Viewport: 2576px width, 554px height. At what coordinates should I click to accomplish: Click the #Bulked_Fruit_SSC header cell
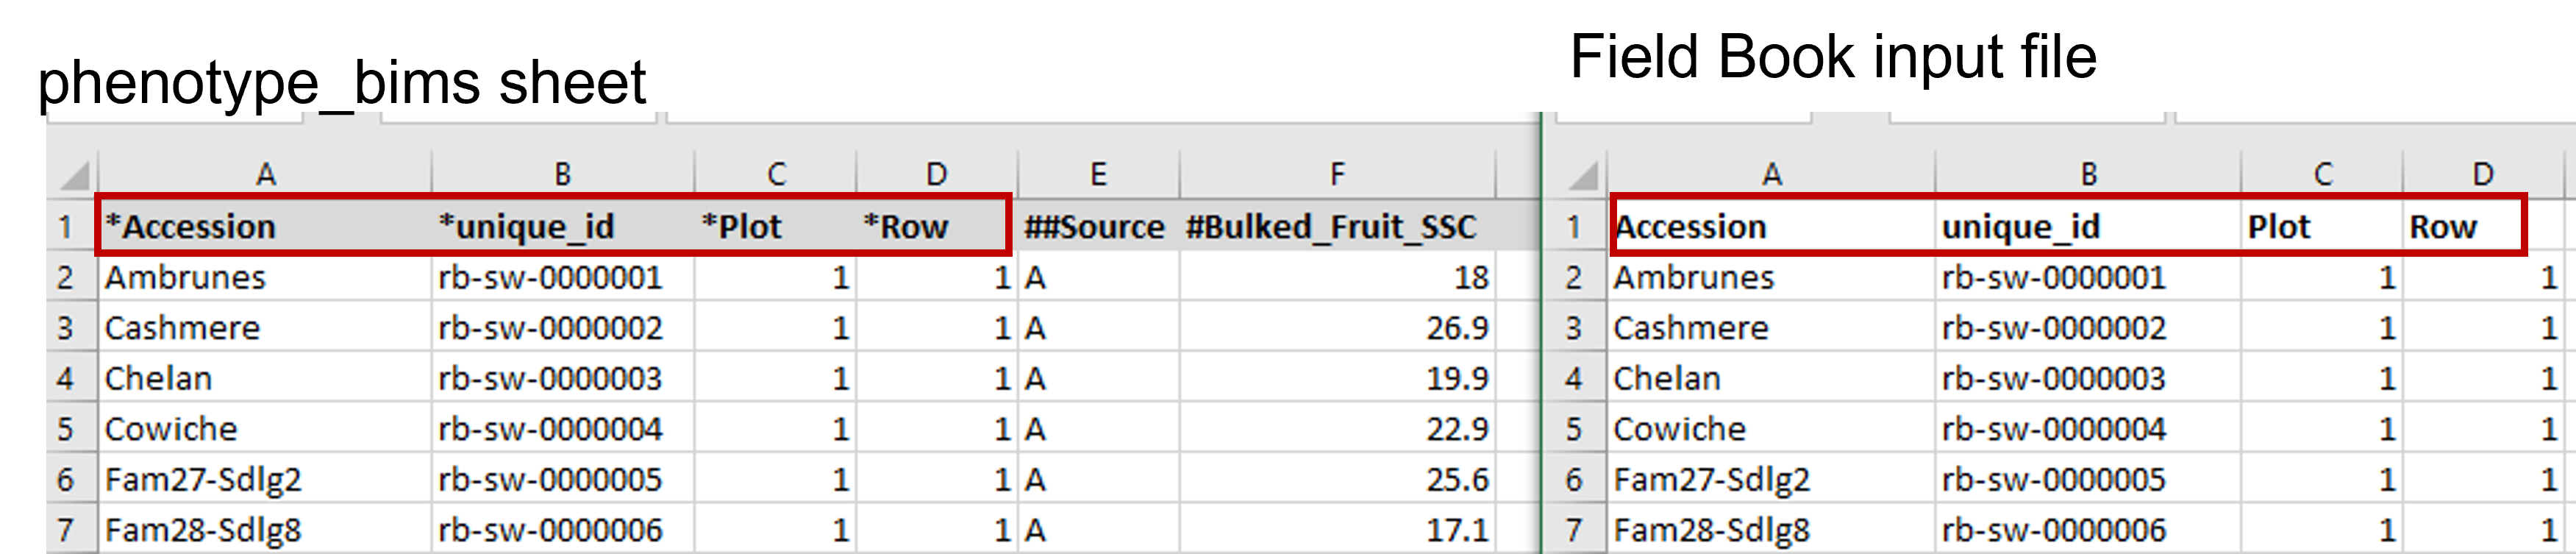(x=1337, y=226)
